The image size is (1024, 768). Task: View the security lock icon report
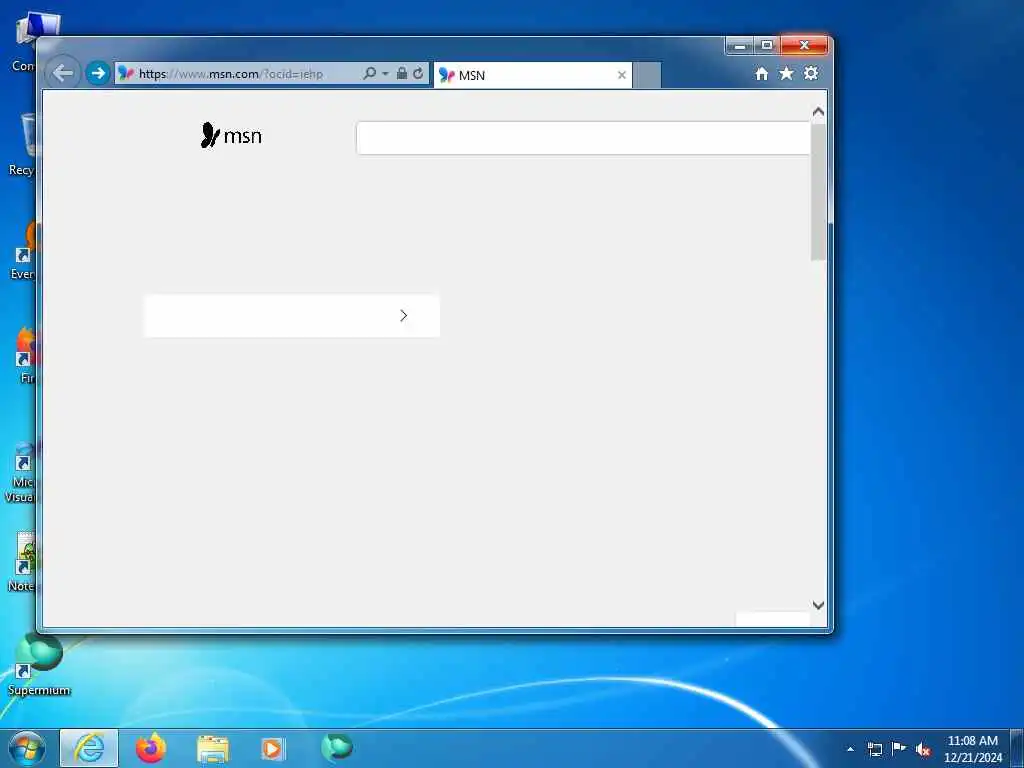pyautogui.click(x=402, y=73)
